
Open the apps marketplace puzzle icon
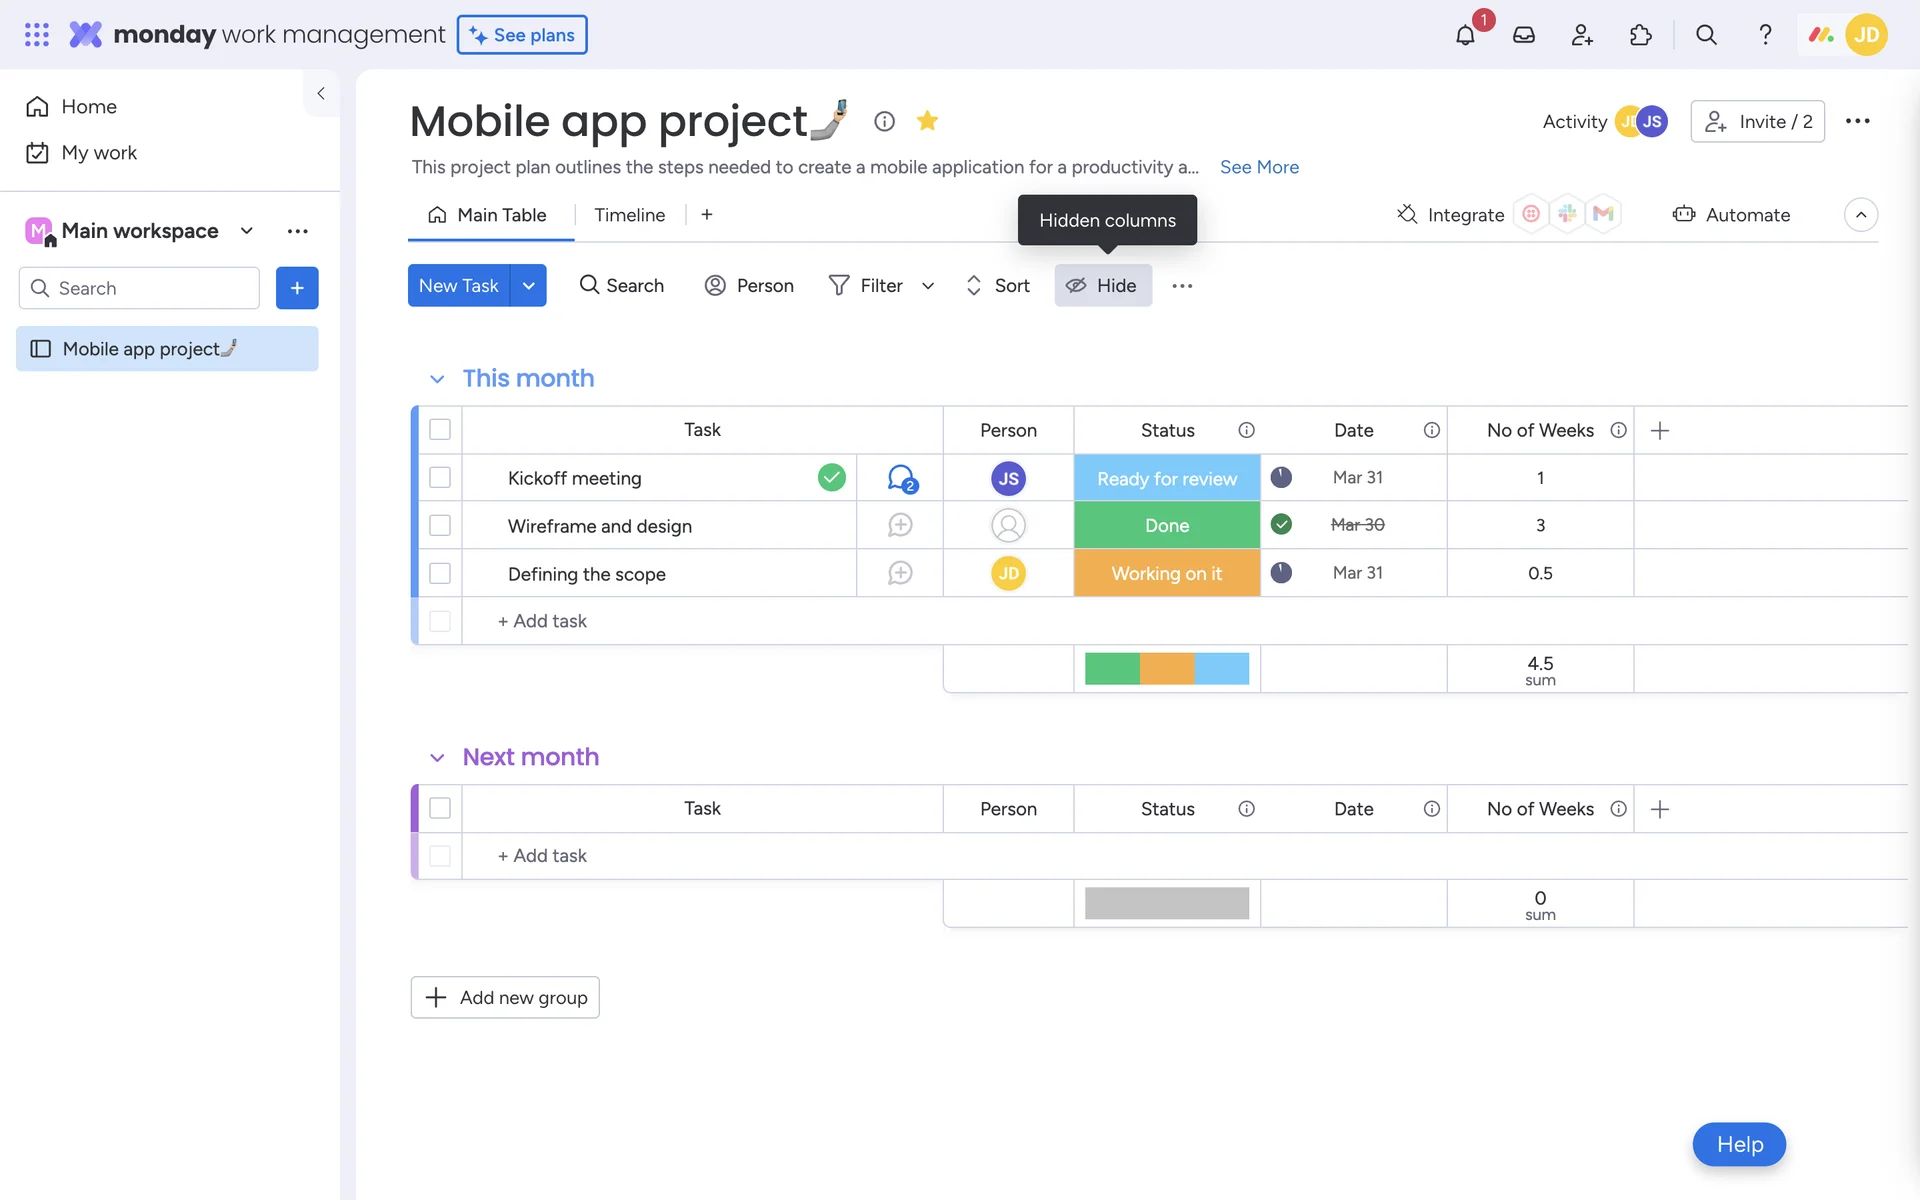(x=1640, y=35)
